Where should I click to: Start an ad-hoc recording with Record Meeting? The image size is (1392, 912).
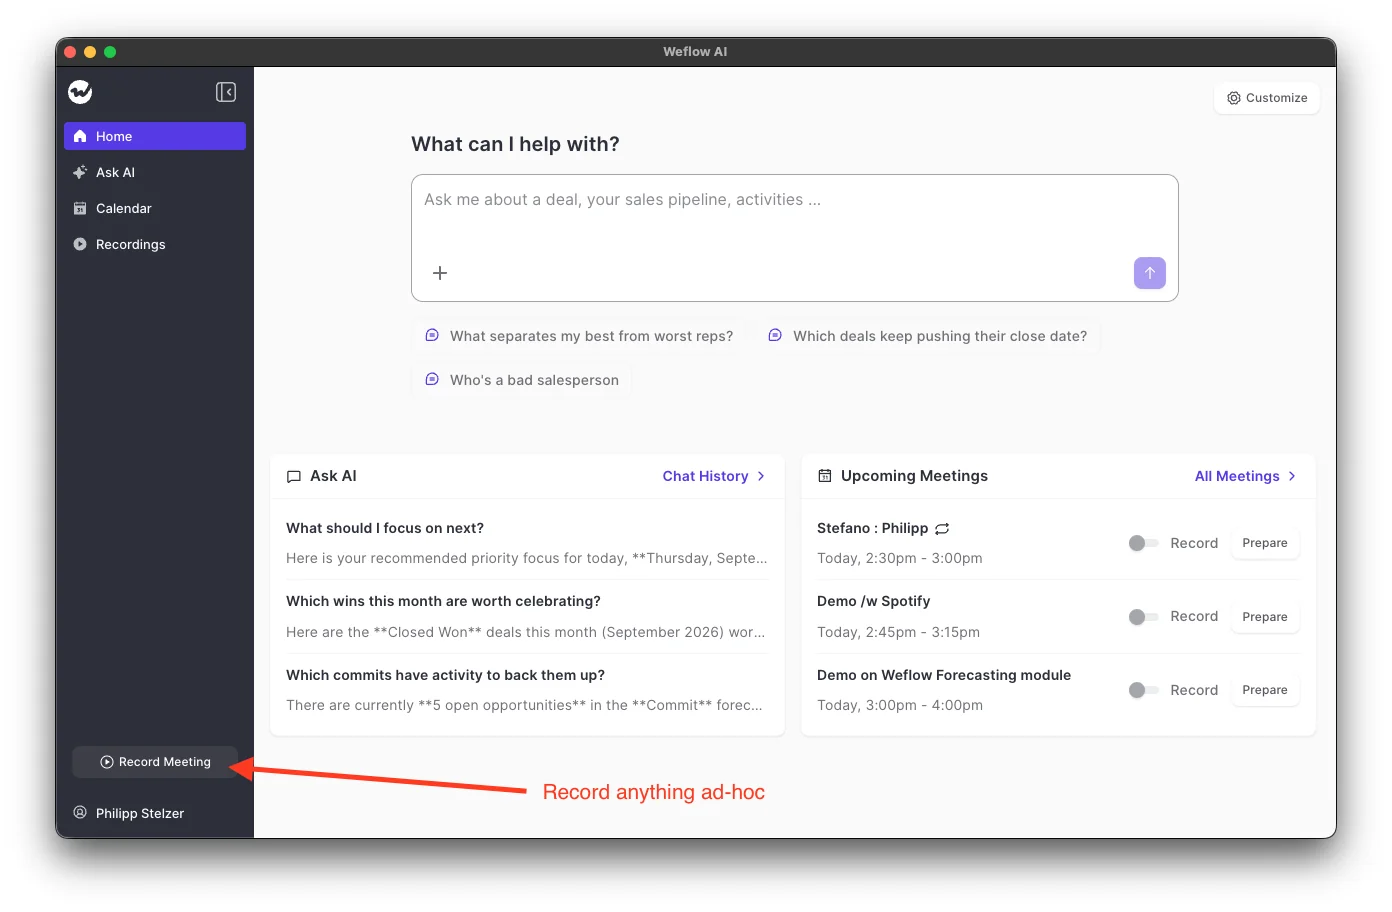point(155,762)
